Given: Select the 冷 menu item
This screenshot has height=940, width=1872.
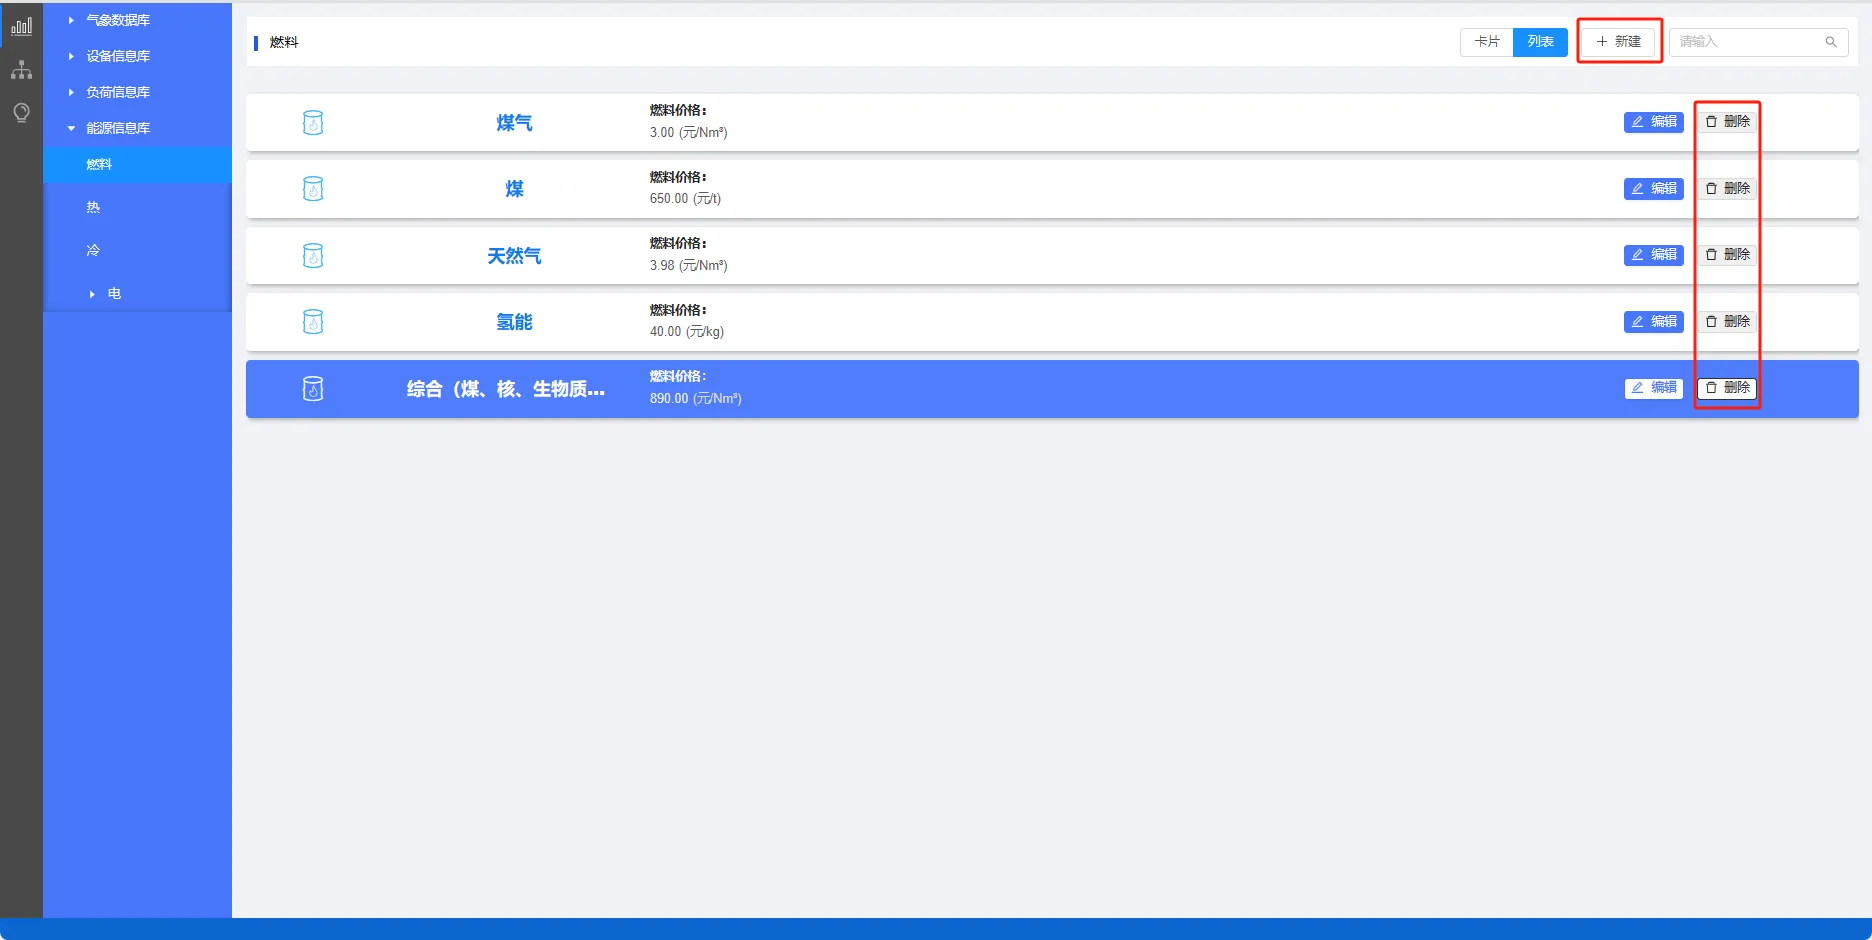Looking at the screenshot, I should coord(137,250).
